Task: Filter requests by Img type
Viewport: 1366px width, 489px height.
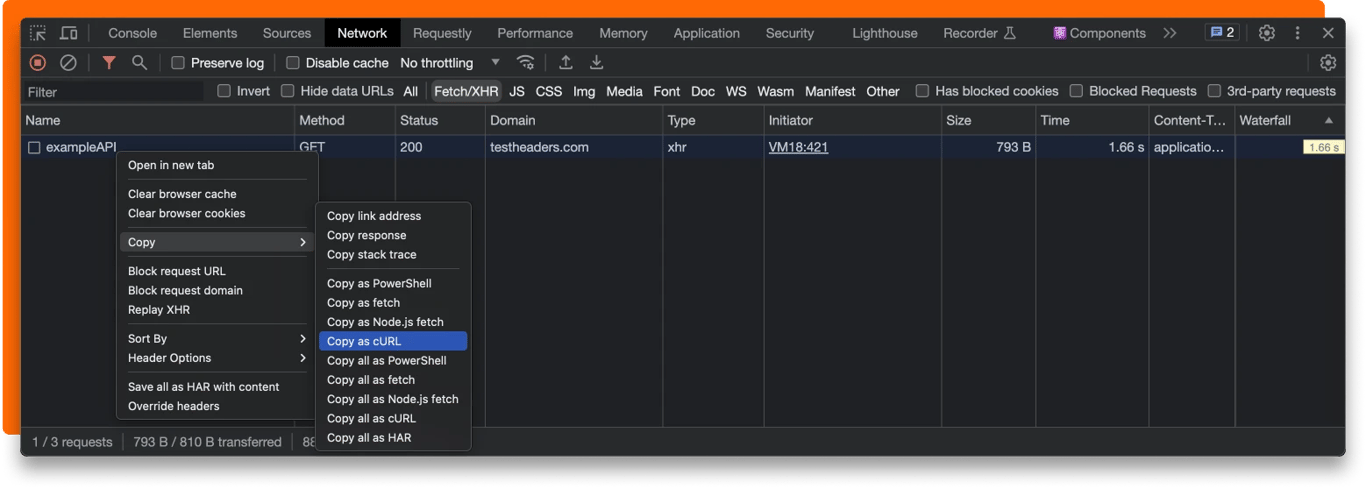Action: (584, 91)
